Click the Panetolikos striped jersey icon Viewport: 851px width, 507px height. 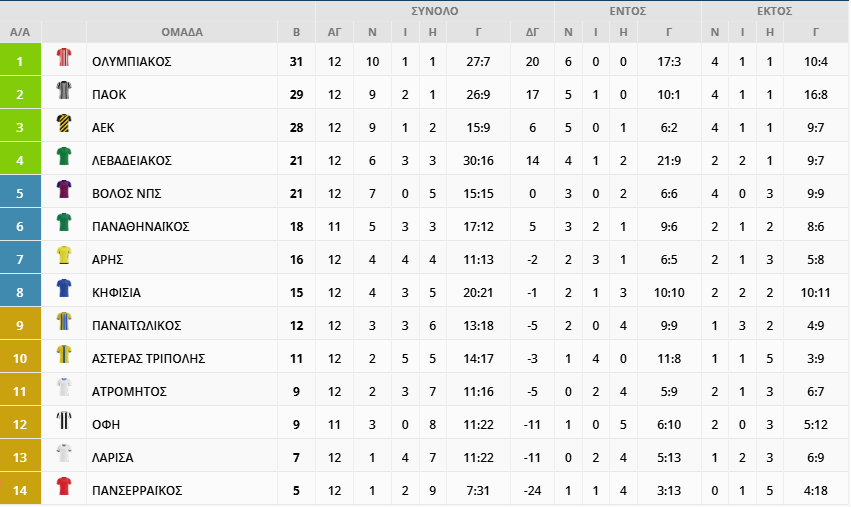[64, 324]
